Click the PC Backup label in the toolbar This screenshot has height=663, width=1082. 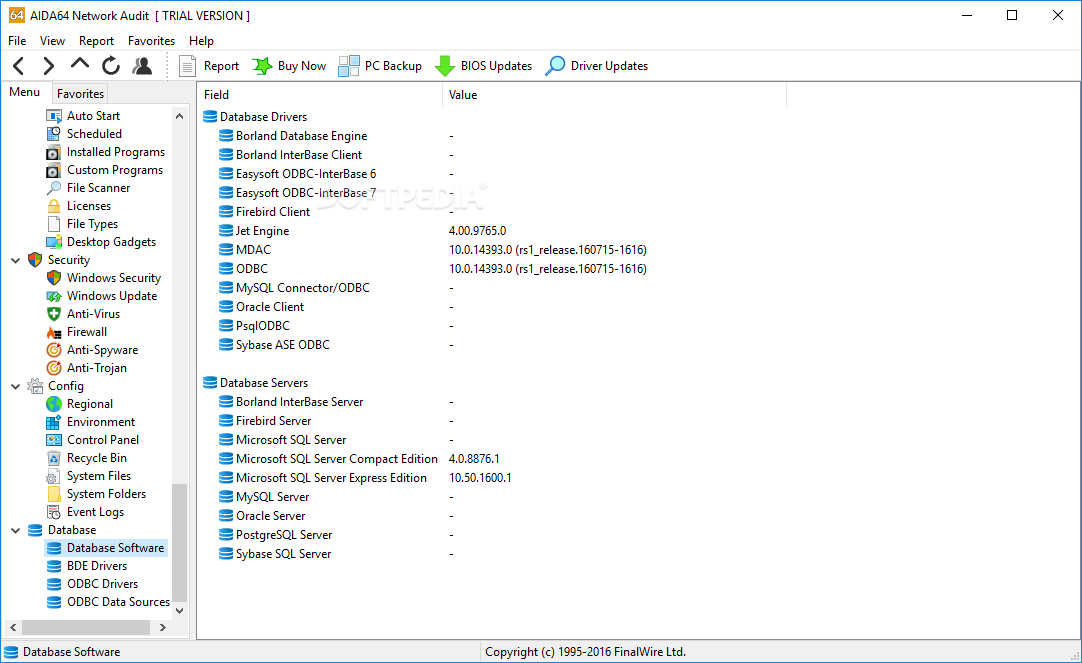point(393,66)
